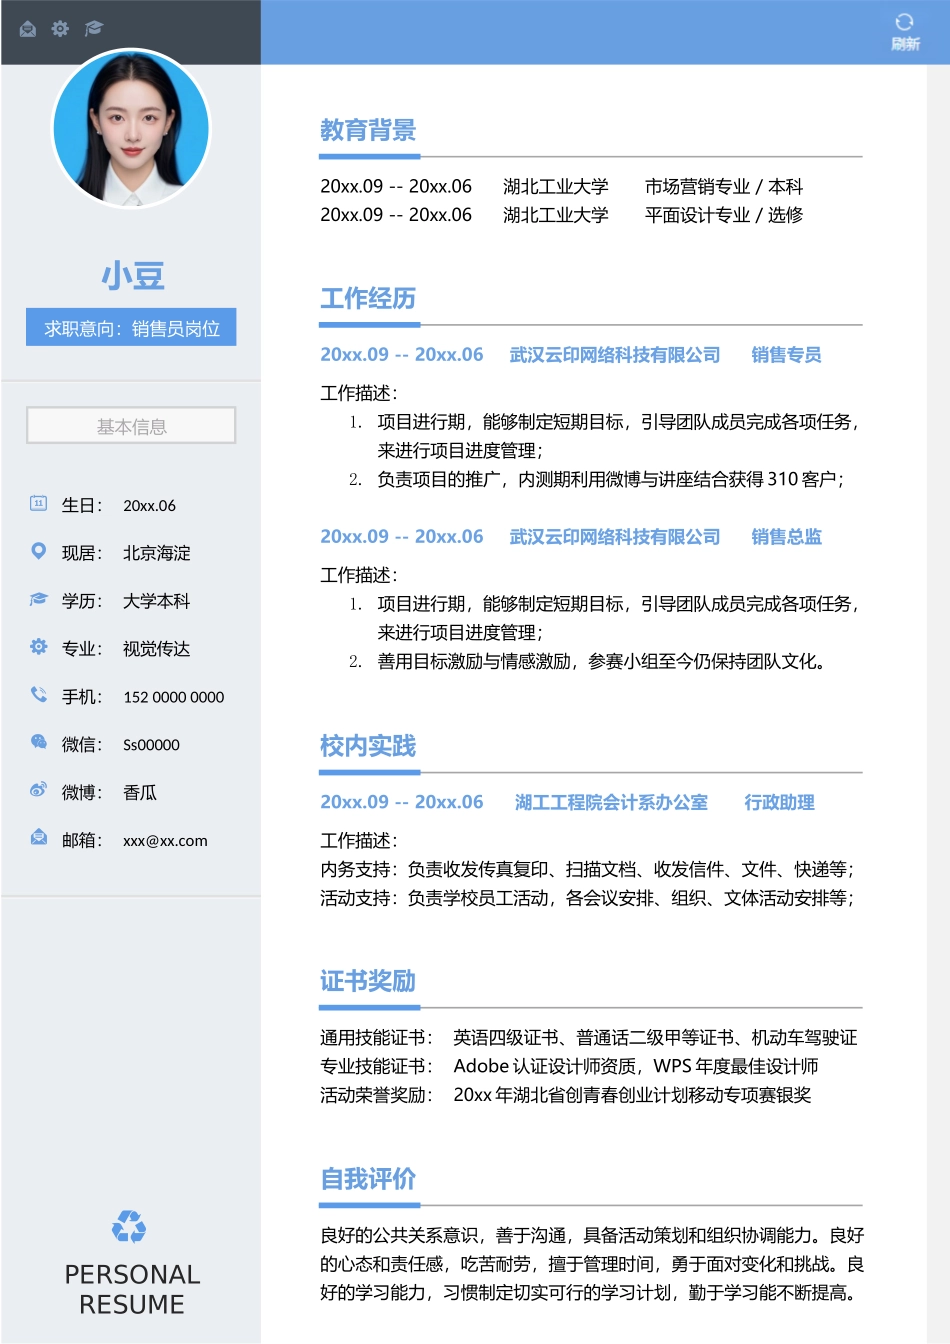
Task: Click the location pin icon beside 现居
Action: click(x=39, y=551)
